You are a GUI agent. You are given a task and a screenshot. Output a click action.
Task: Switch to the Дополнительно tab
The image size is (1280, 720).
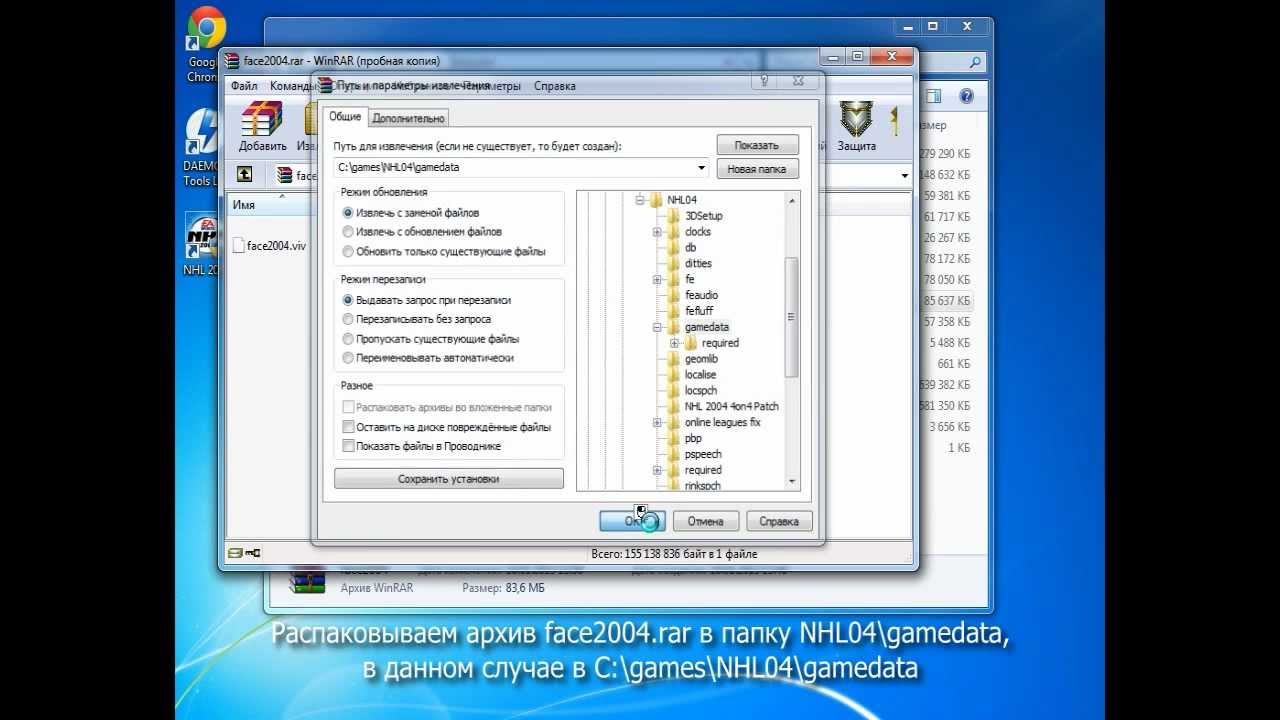pos(408,118)
